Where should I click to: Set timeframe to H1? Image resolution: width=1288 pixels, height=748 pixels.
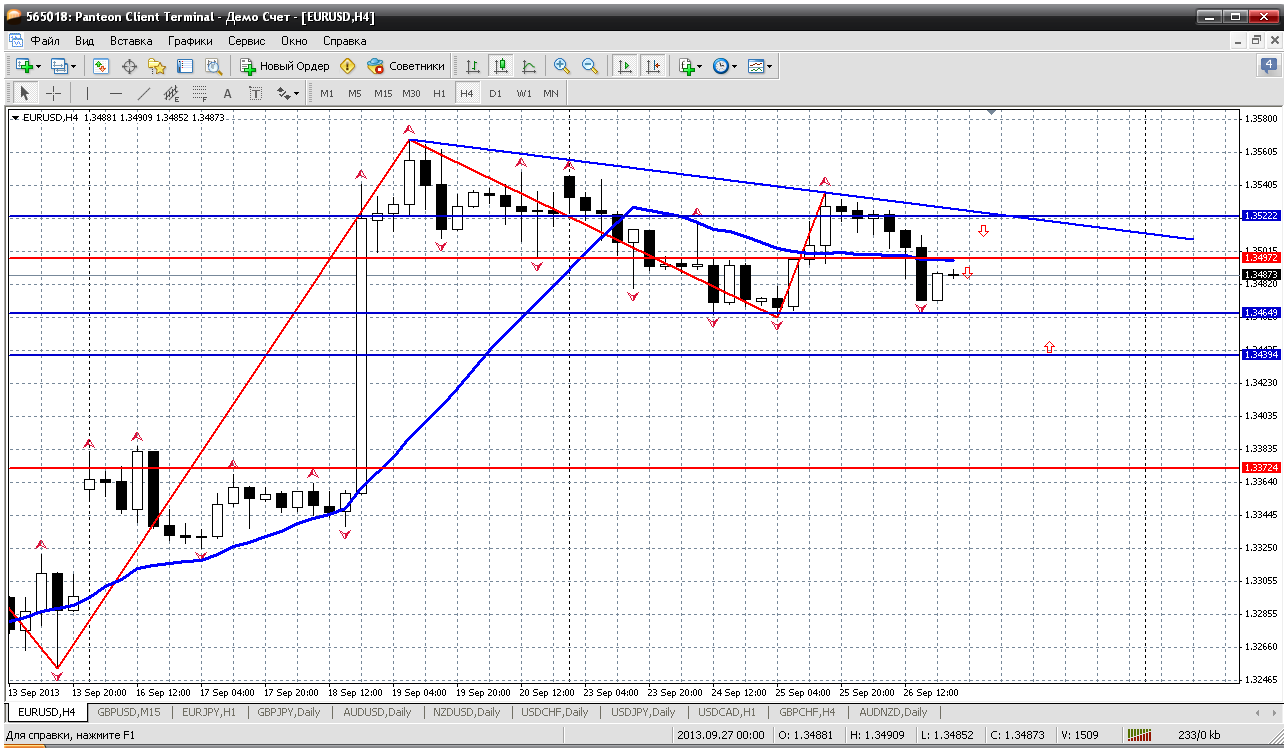point(439,93)
